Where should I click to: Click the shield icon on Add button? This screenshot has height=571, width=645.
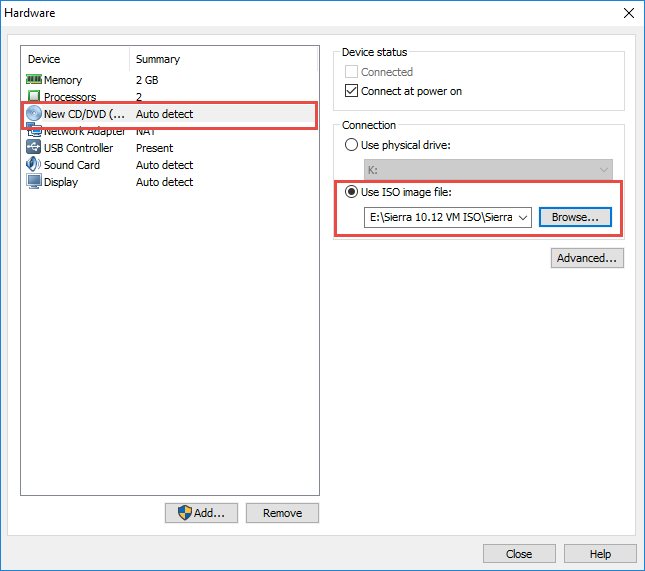click(184, 513)
